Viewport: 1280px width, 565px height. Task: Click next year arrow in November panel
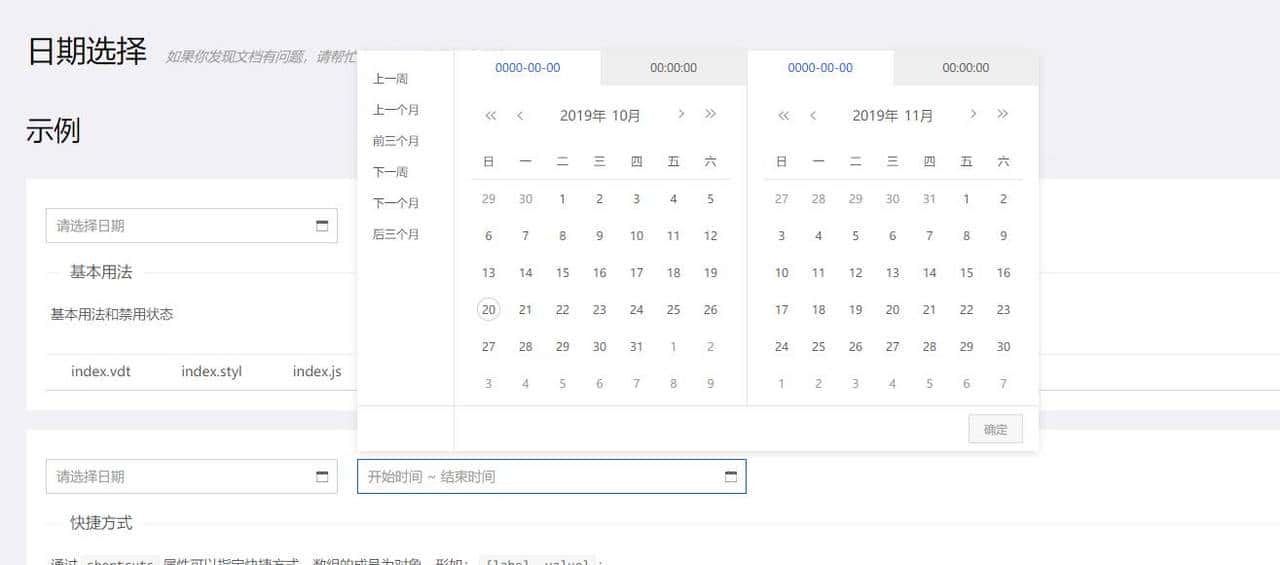click(1003, 114)
